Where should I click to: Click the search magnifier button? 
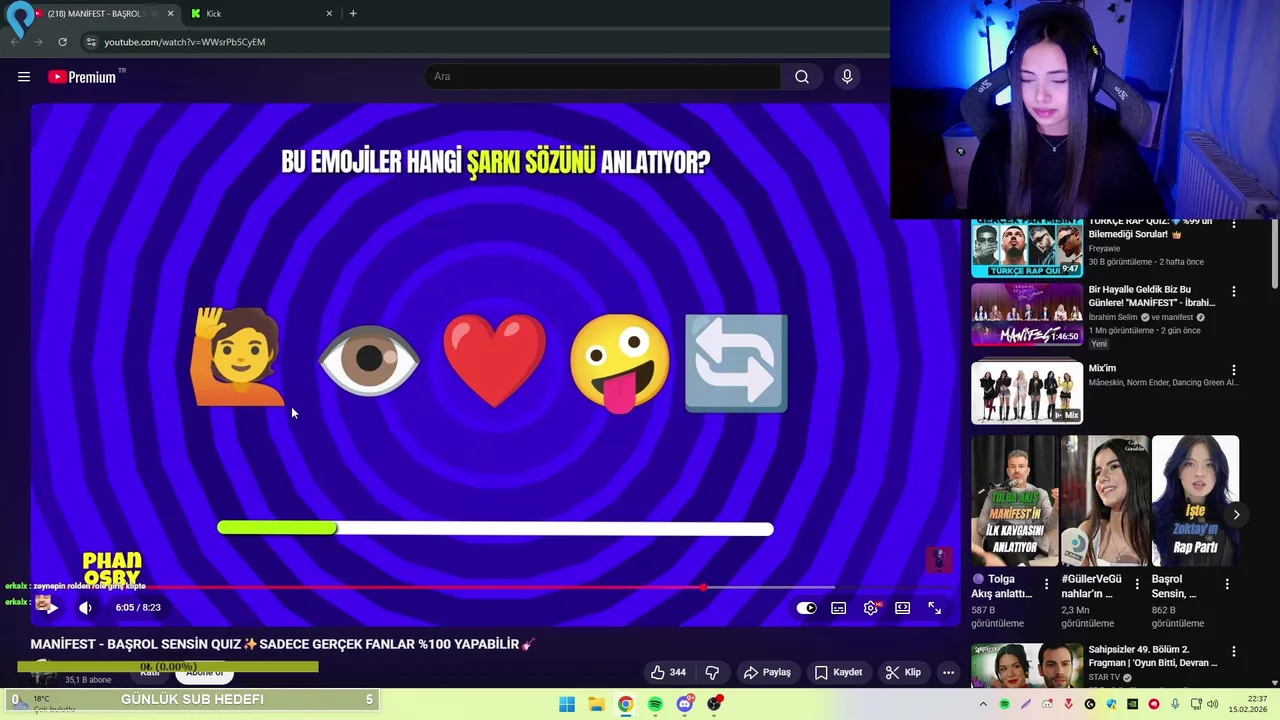[x=802, y=77]
